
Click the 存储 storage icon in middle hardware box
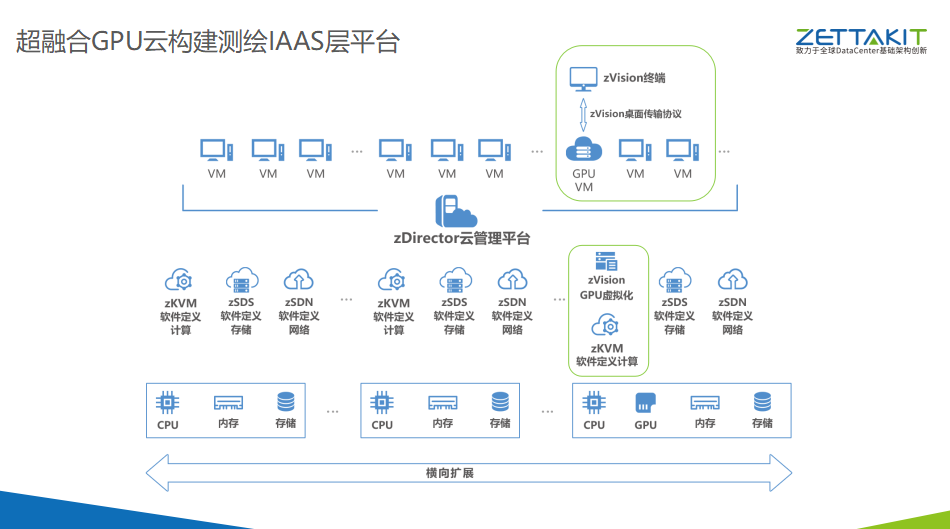pos(500,402)
